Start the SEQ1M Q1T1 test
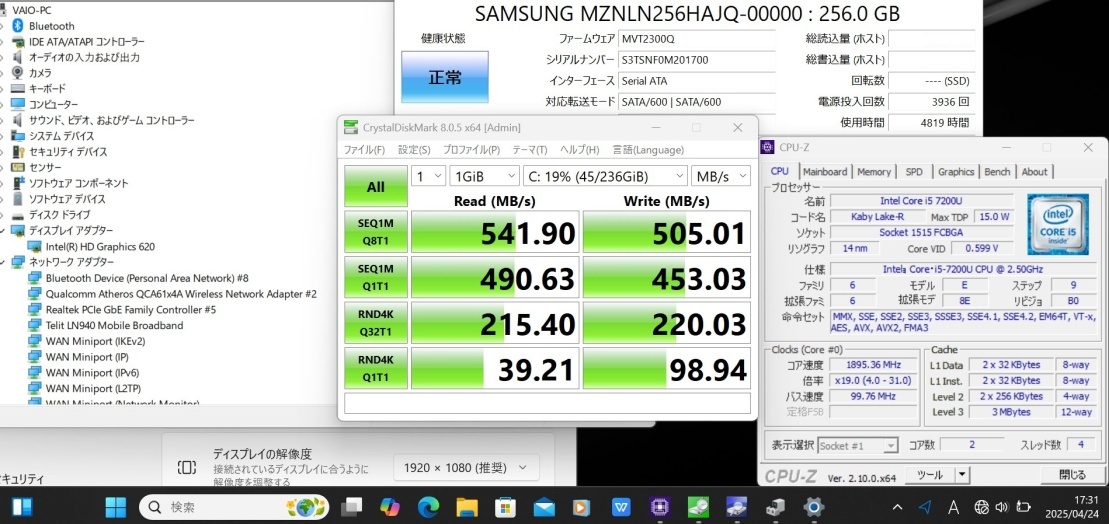Image resolution: width=1109 pixels, height=524 pixels. [376, 277]
